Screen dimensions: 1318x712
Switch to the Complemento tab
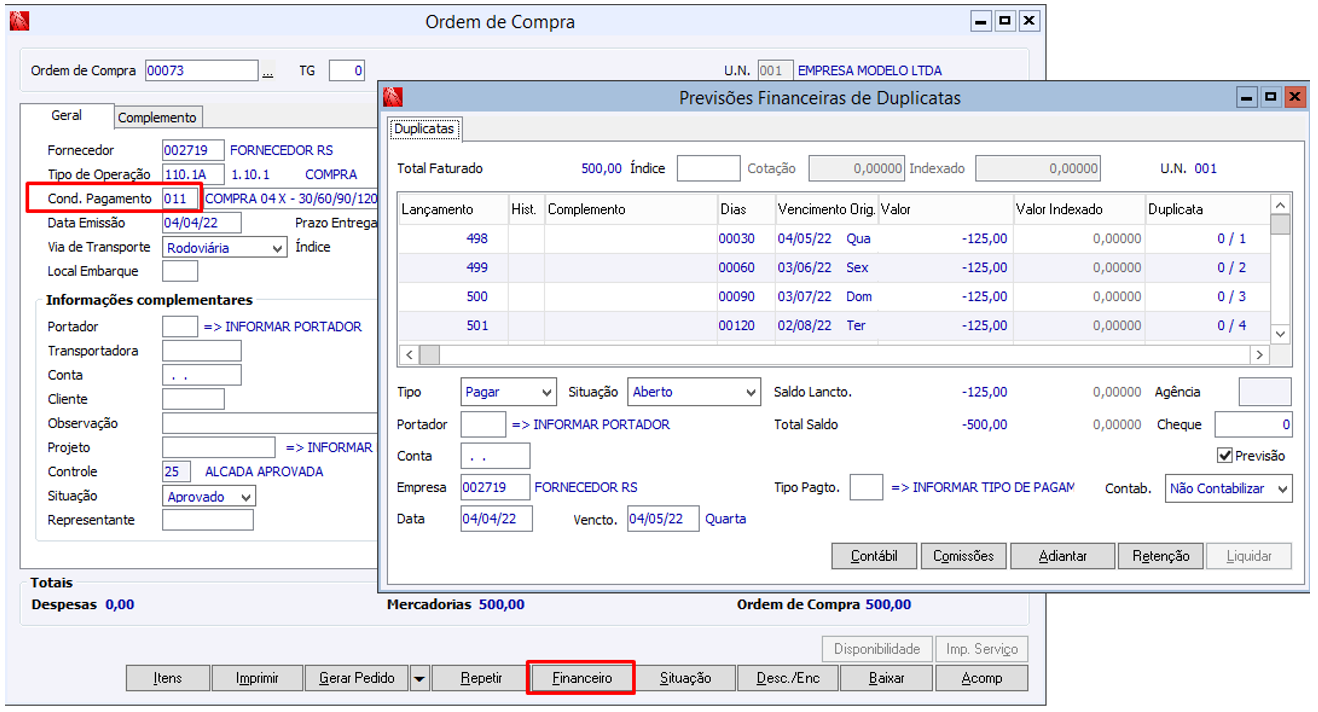pos(158,117)
